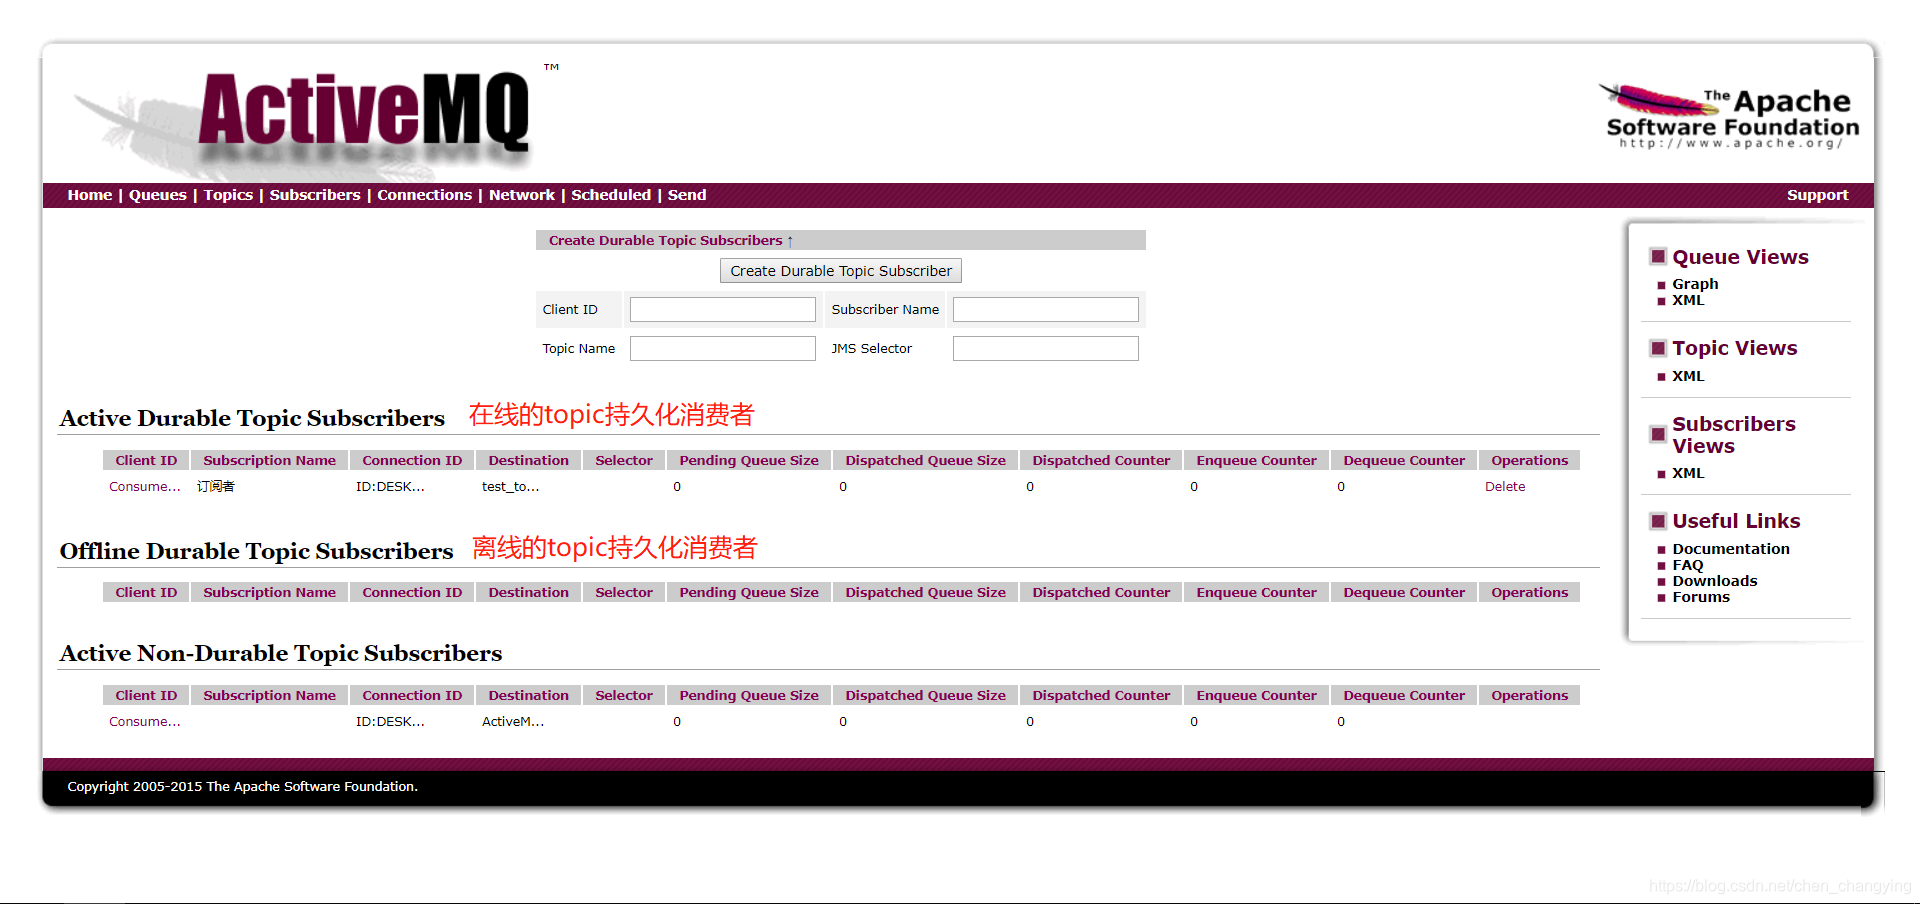Select the ID:DESK... cell in Active Durable row
The height and width of the screenshot is (904, 1920).
pyautogui.click(x=391, y=487)
